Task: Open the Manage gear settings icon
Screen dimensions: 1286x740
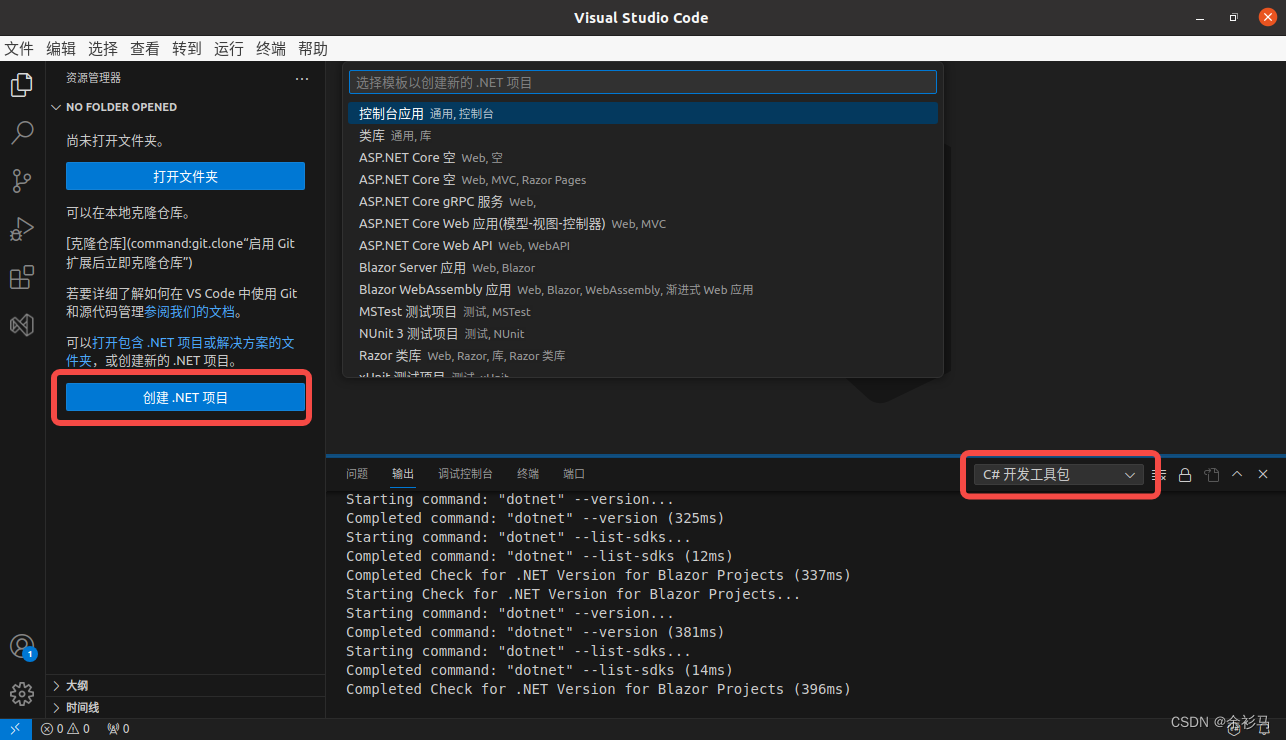Action: [x=22, y=693]
